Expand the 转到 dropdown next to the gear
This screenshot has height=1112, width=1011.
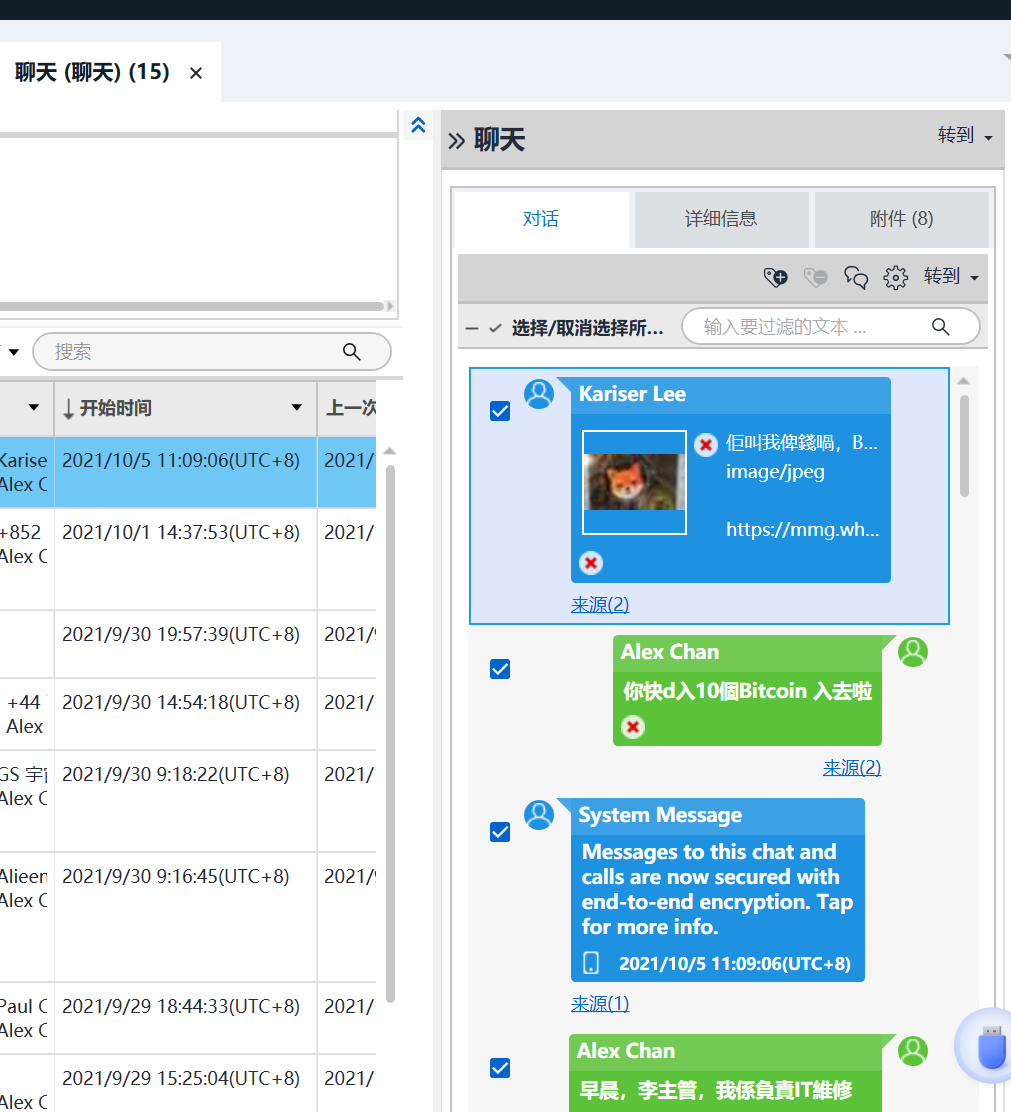pos(951,276)
